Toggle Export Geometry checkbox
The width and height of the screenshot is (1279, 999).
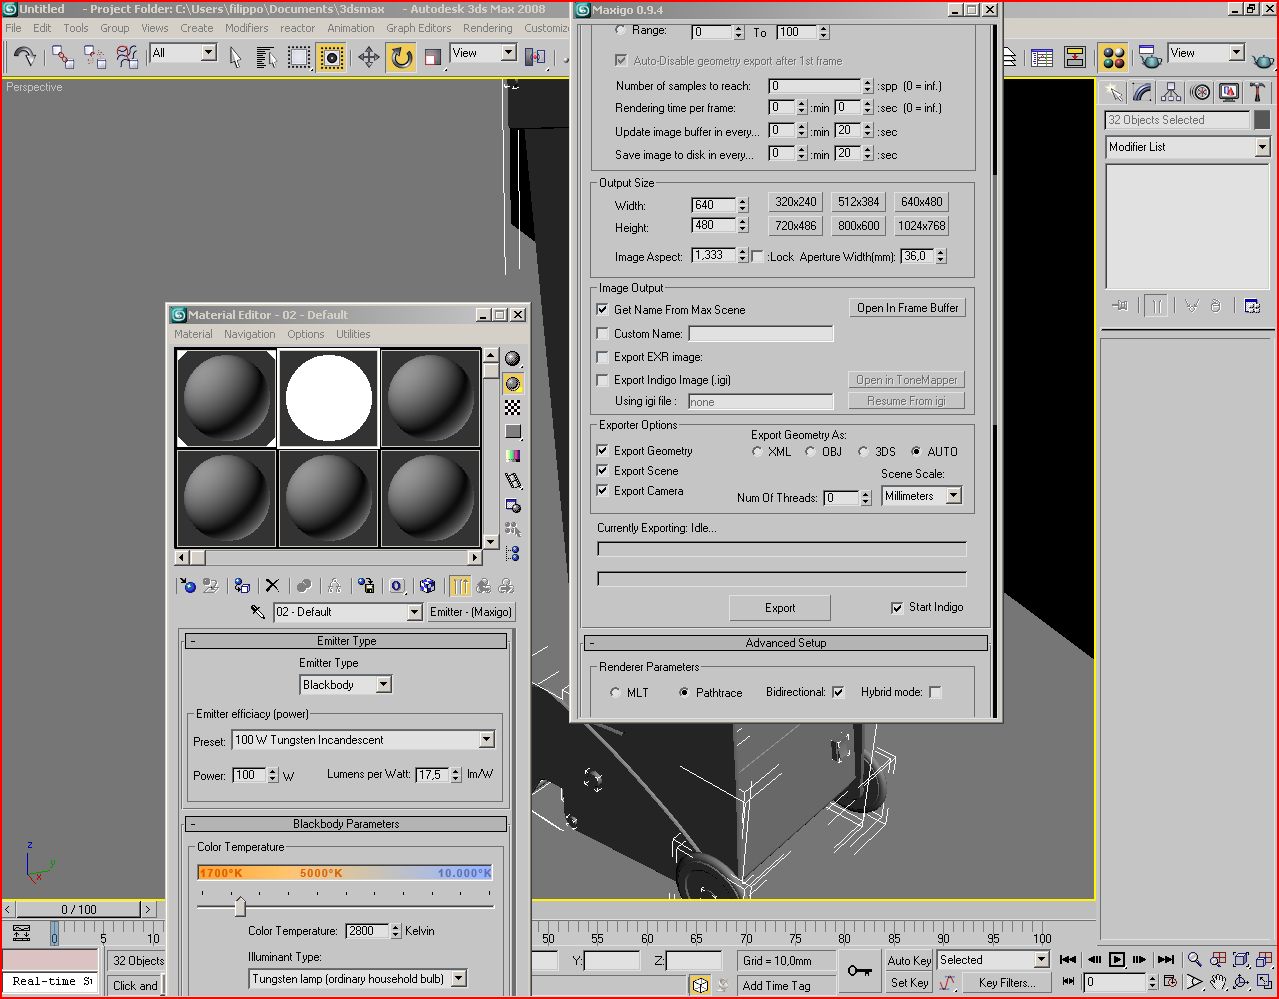[602, 451]
